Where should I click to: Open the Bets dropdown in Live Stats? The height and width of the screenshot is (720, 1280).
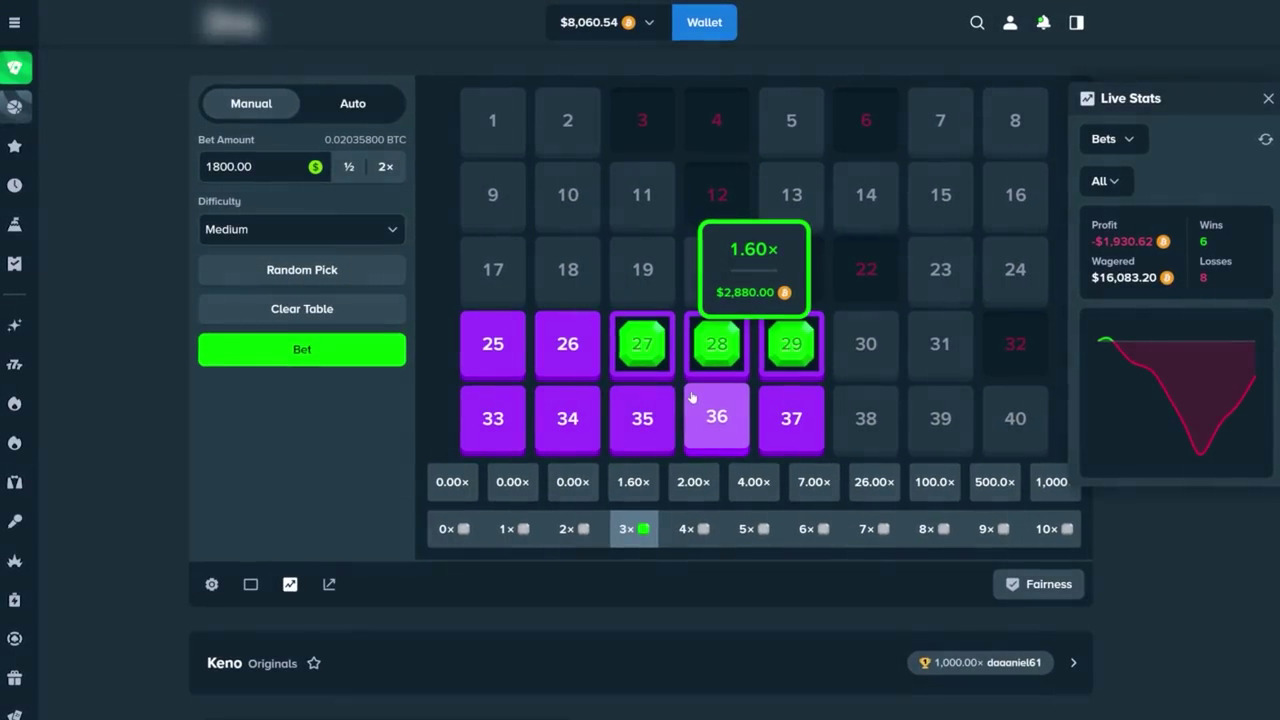(x=1112, y=139)
